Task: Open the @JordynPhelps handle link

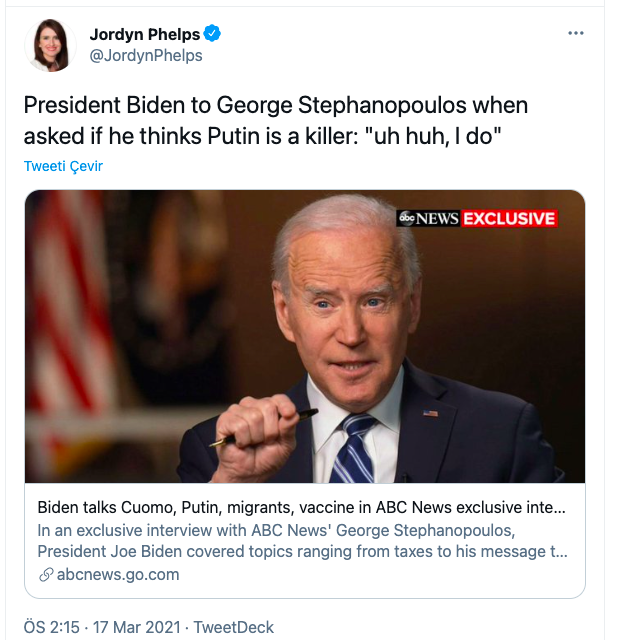Action: (146, 56)
